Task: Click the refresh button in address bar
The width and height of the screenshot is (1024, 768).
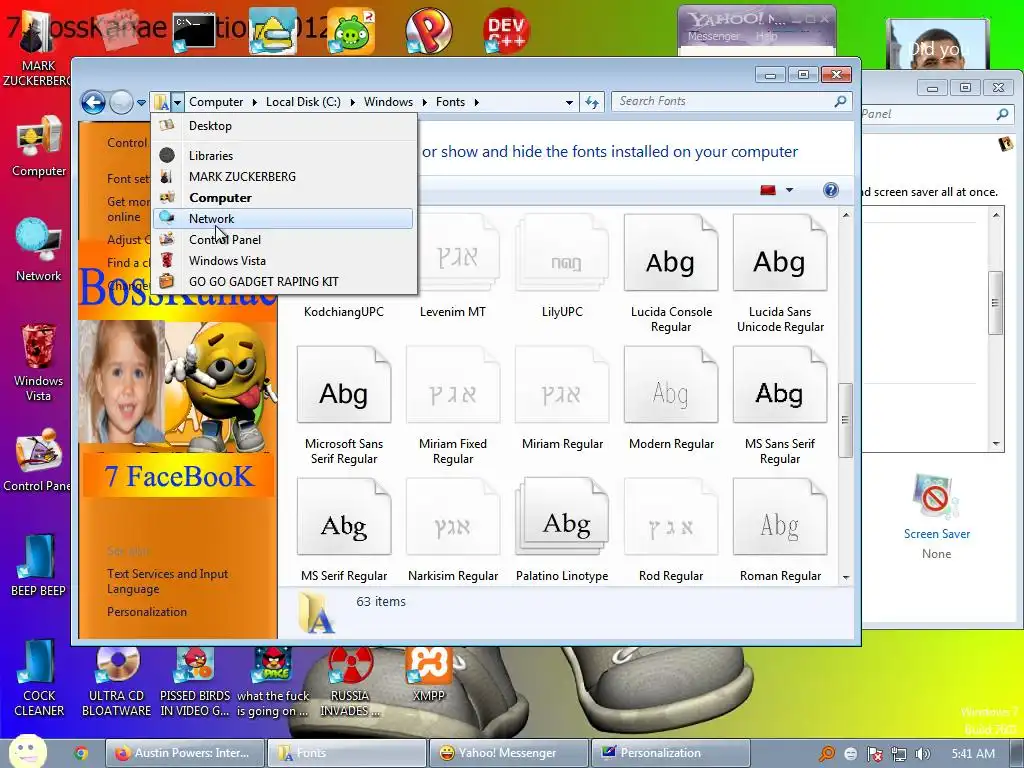Action: 592,102
